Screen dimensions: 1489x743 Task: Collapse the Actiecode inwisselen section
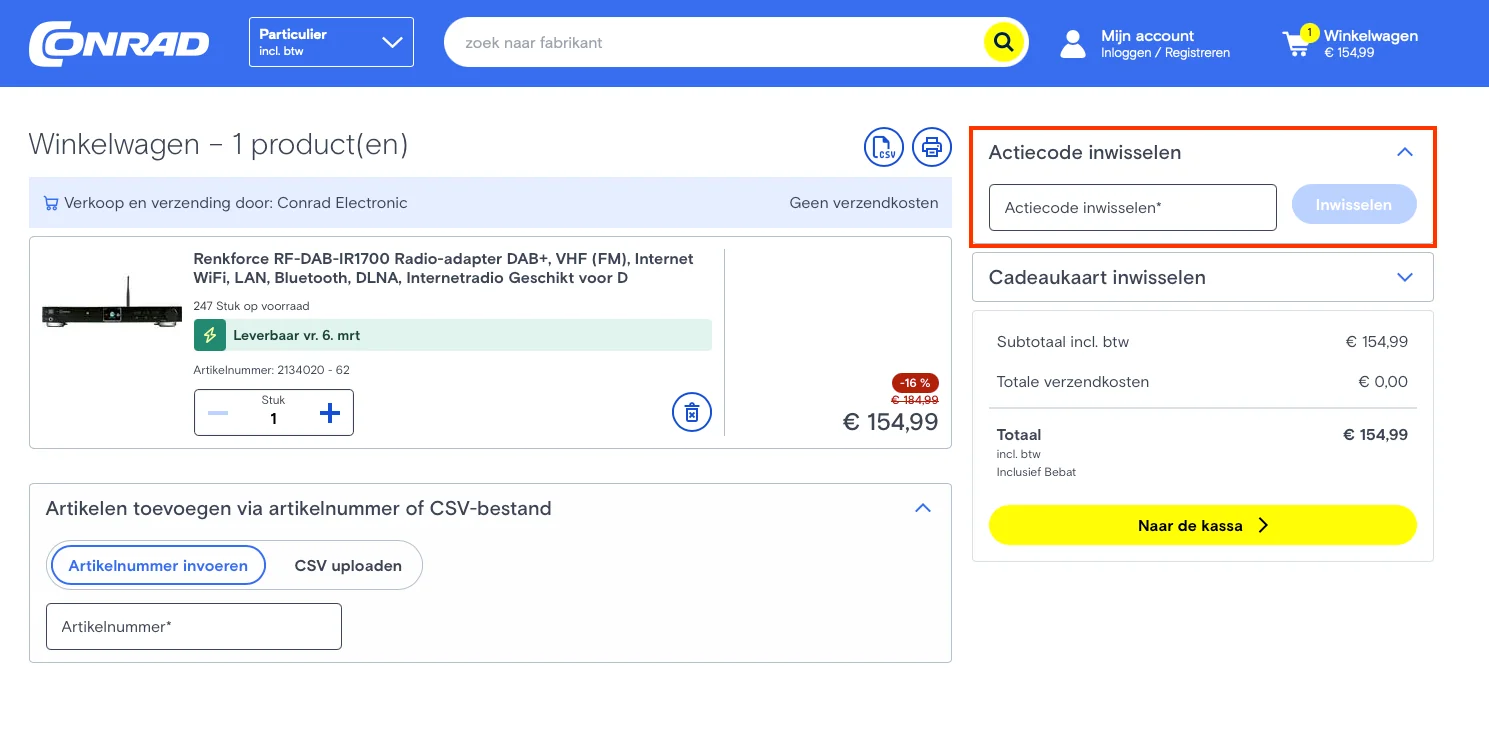1404,153
